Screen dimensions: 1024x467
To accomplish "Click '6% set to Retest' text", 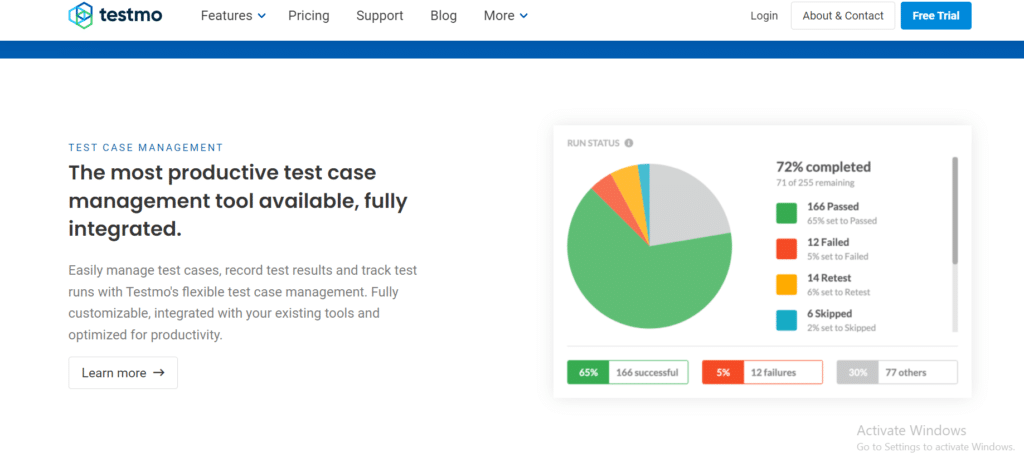I will [x=839, y=292].
